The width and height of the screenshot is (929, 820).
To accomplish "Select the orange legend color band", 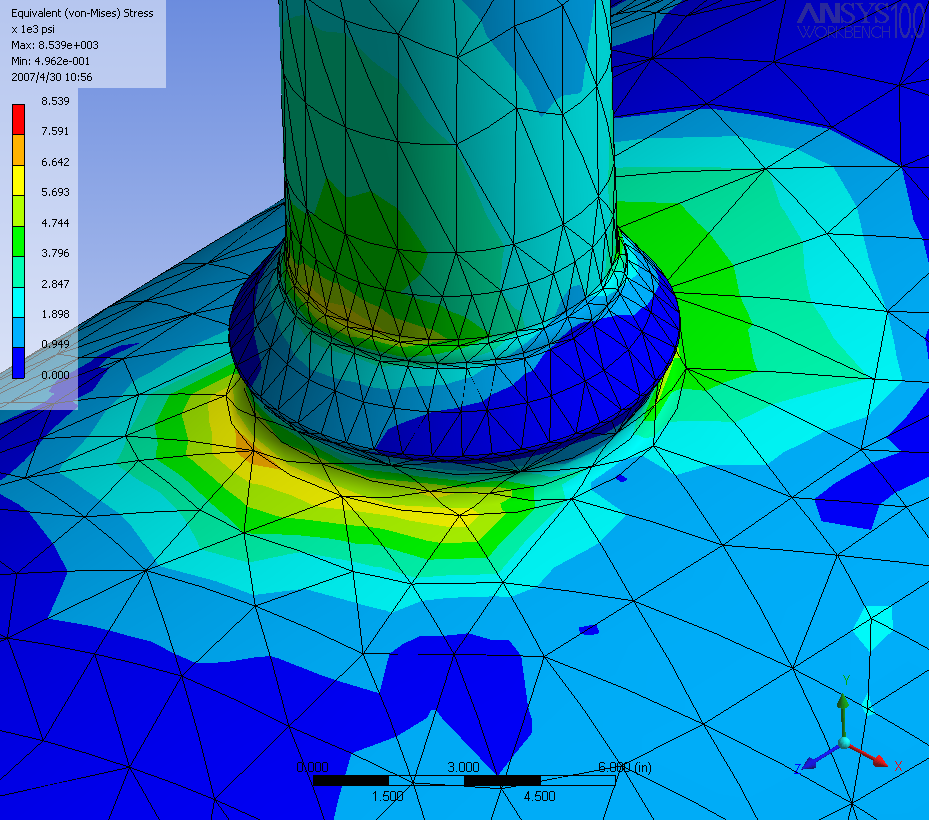I will click(18, 150).
